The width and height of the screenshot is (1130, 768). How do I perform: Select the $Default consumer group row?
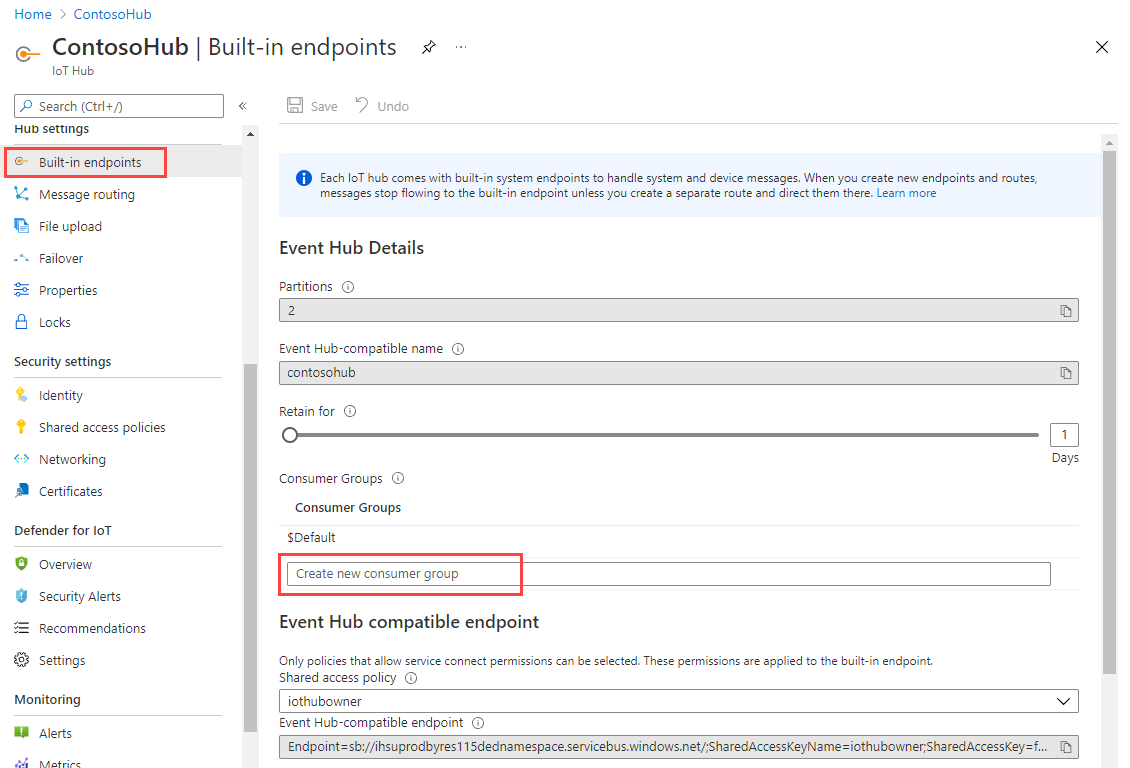pyautogui.click(x=679, y=537)
